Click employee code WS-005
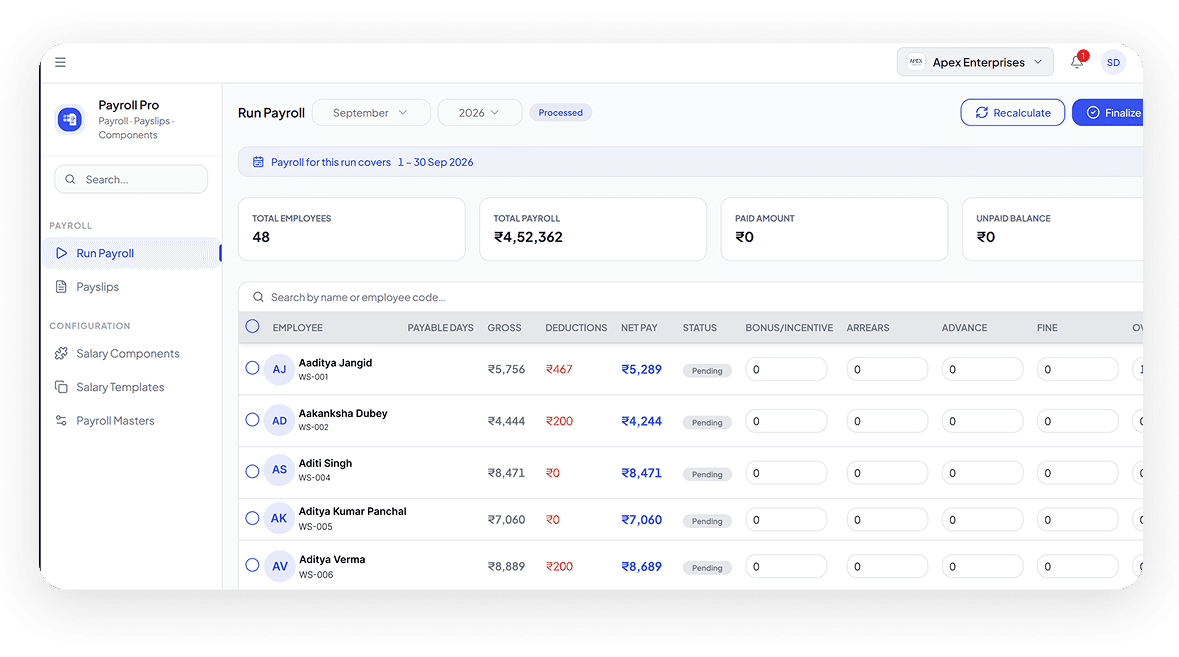 (315, 527)
